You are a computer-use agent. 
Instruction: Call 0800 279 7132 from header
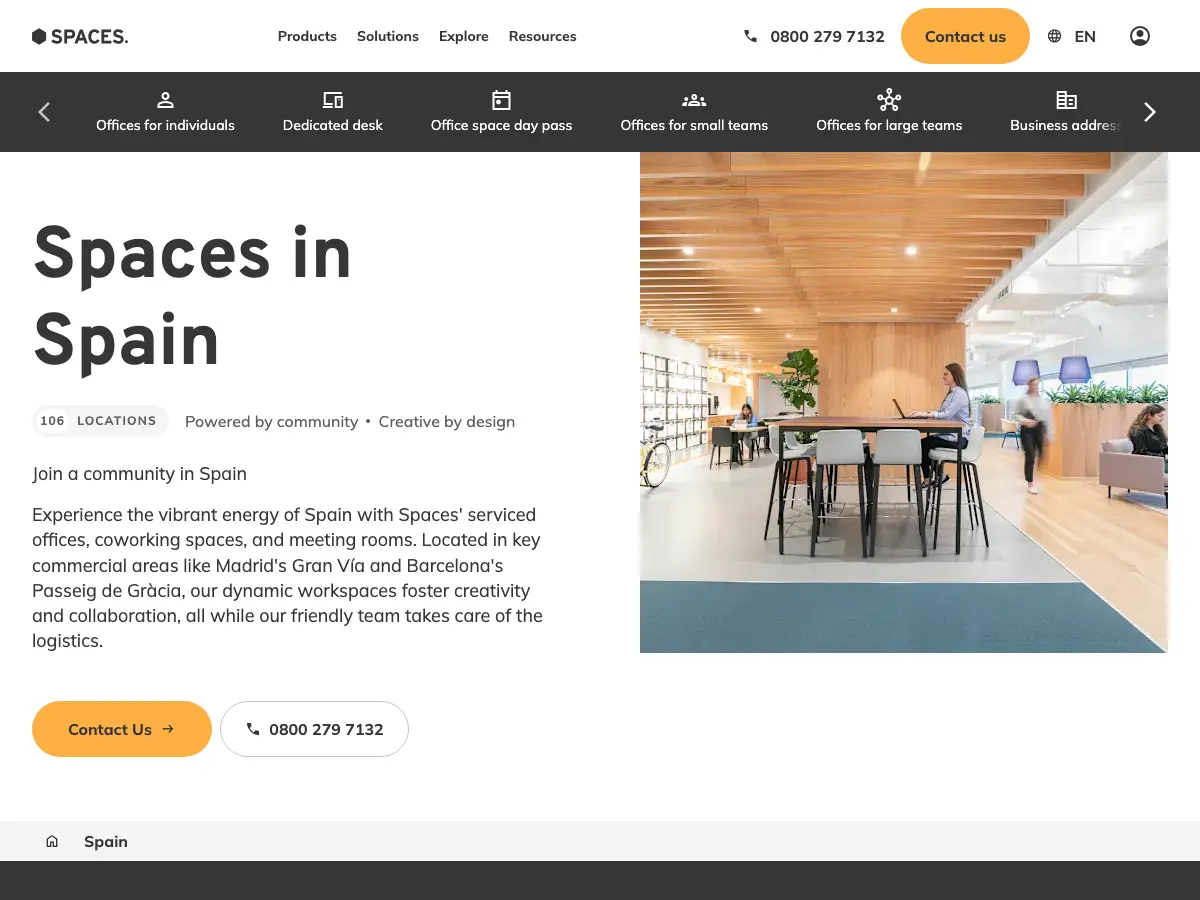point(827,36)
